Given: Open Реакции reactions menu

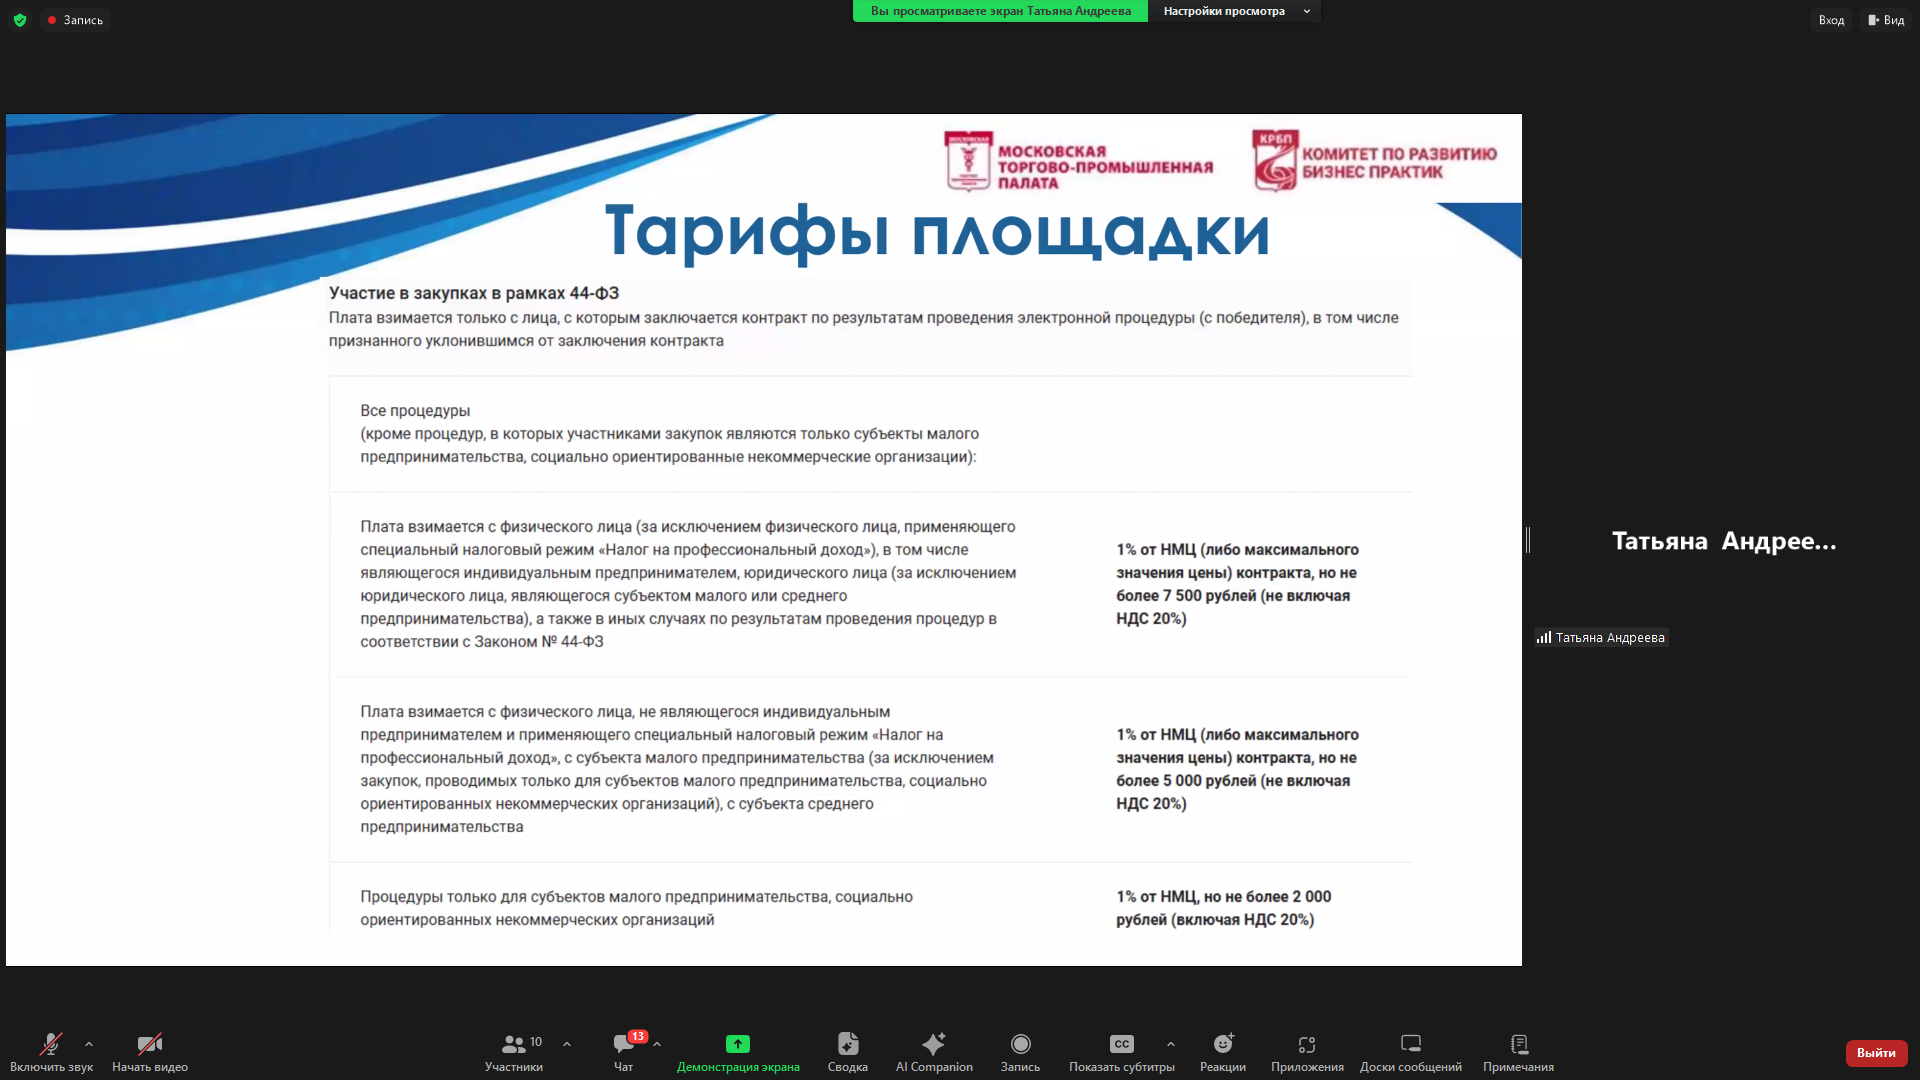Looking at the screenshot, I should tap(1222, 1051).
